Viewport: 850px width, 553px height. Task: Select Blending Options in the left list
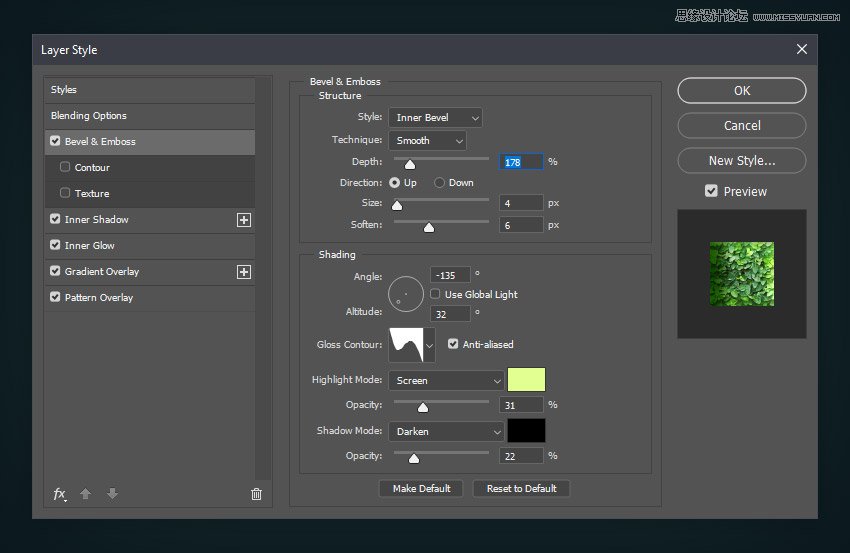(149, 116)
